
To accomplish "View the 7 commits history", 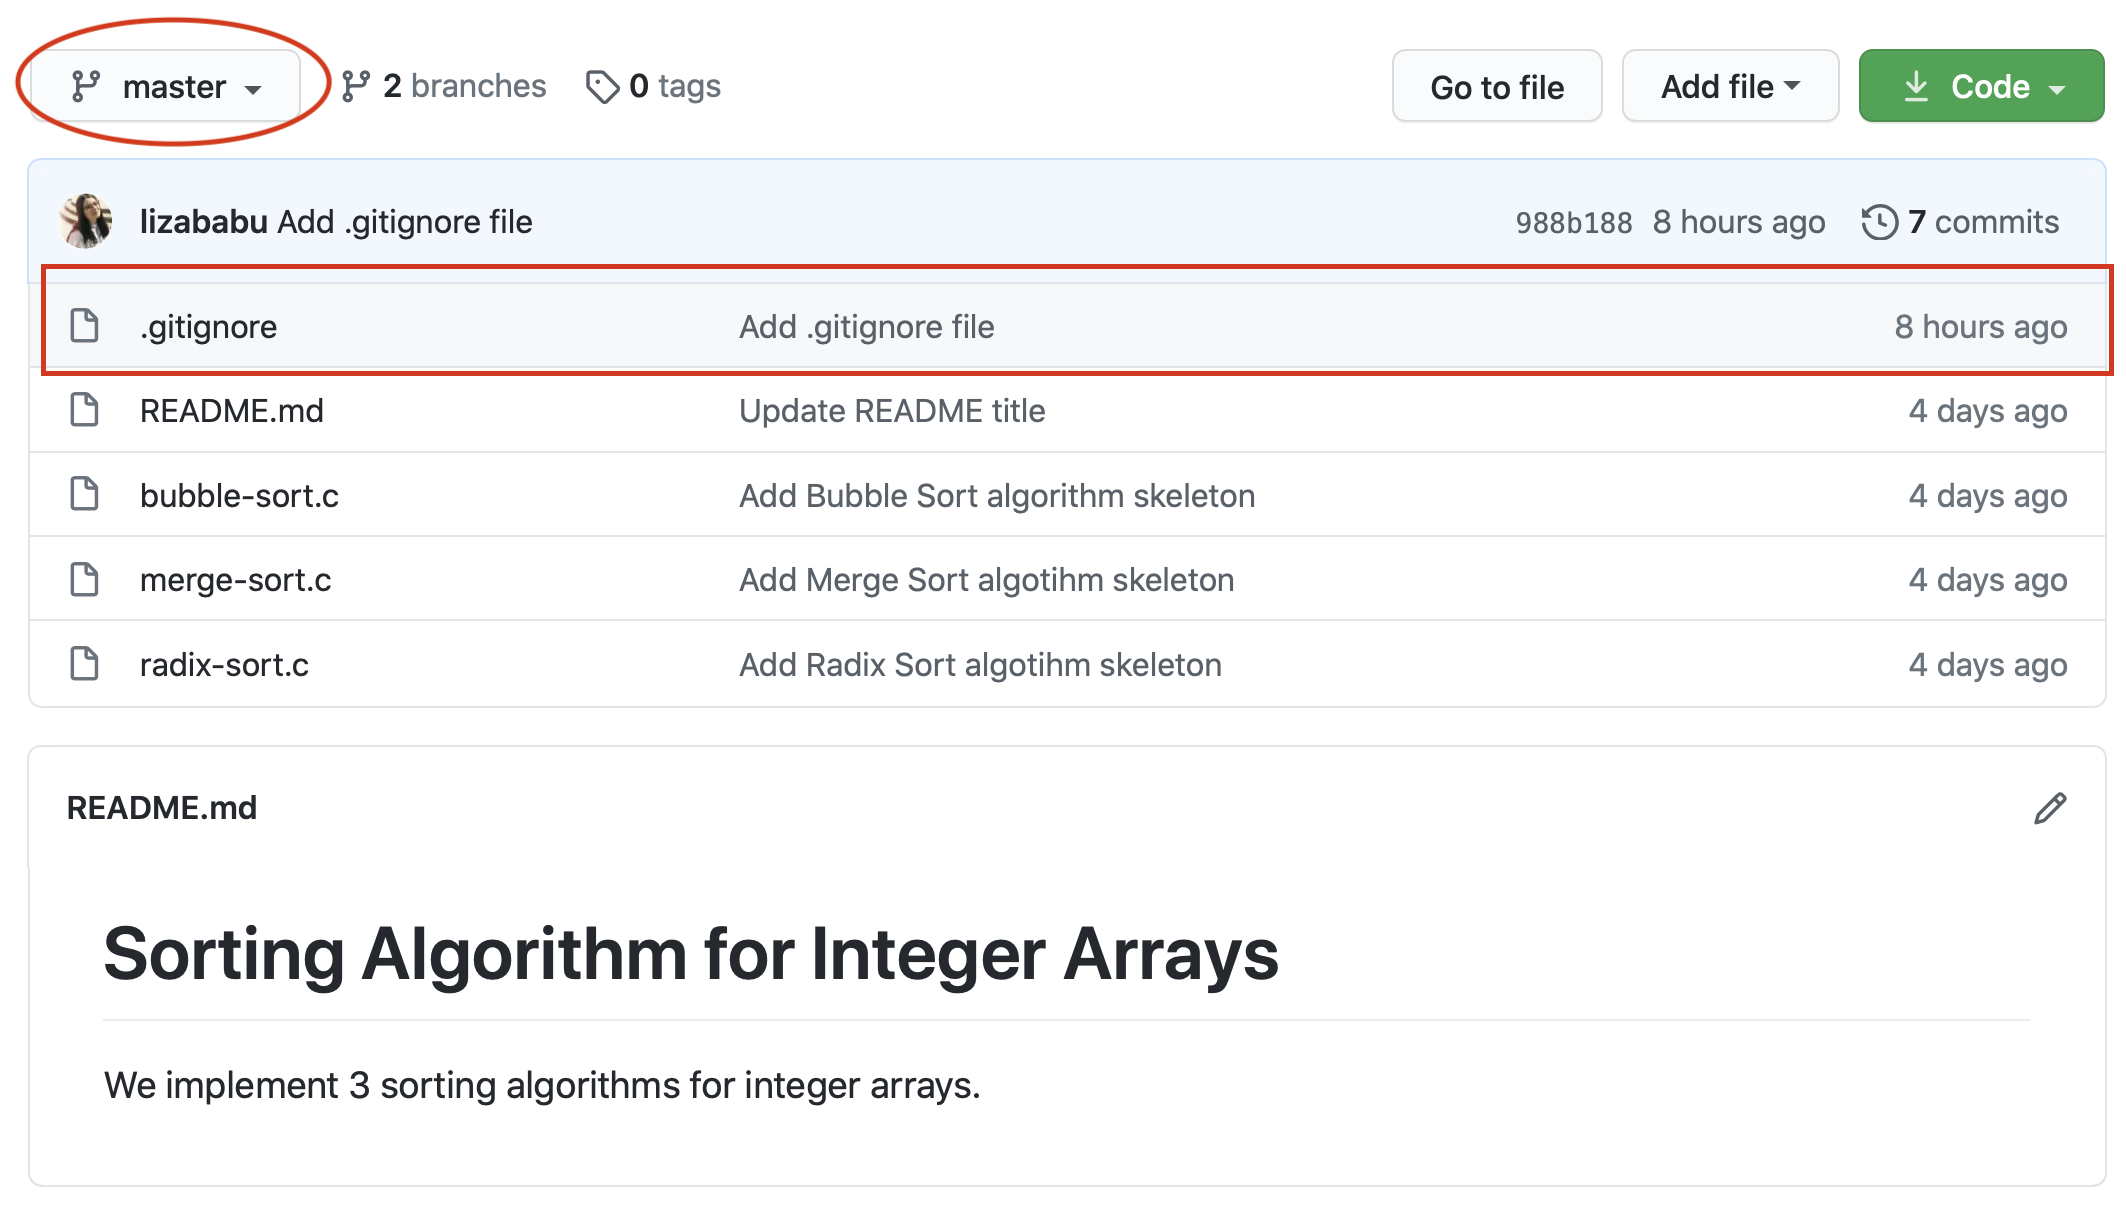I will 1983,222.
